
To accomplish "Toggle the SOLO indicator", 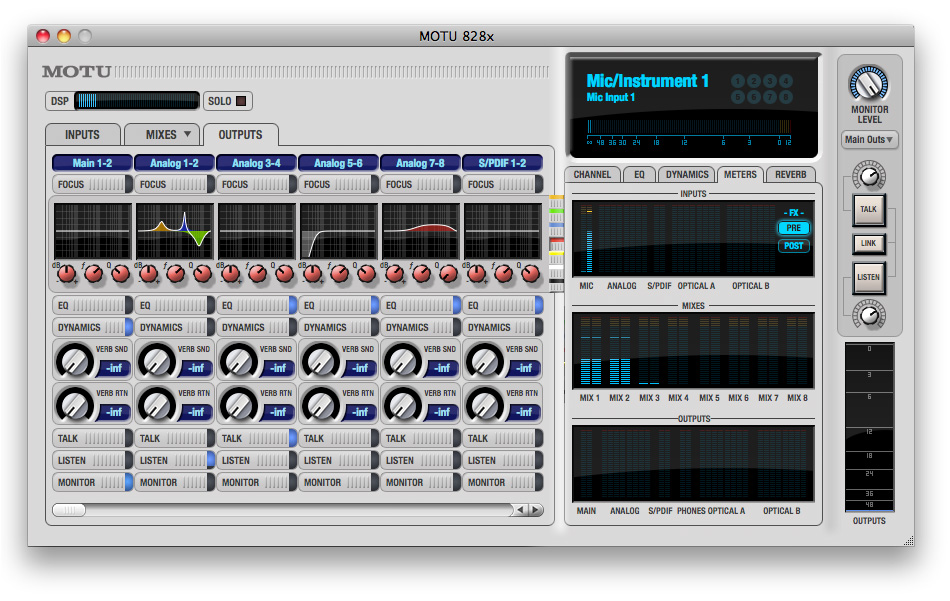I will (241, 101).
